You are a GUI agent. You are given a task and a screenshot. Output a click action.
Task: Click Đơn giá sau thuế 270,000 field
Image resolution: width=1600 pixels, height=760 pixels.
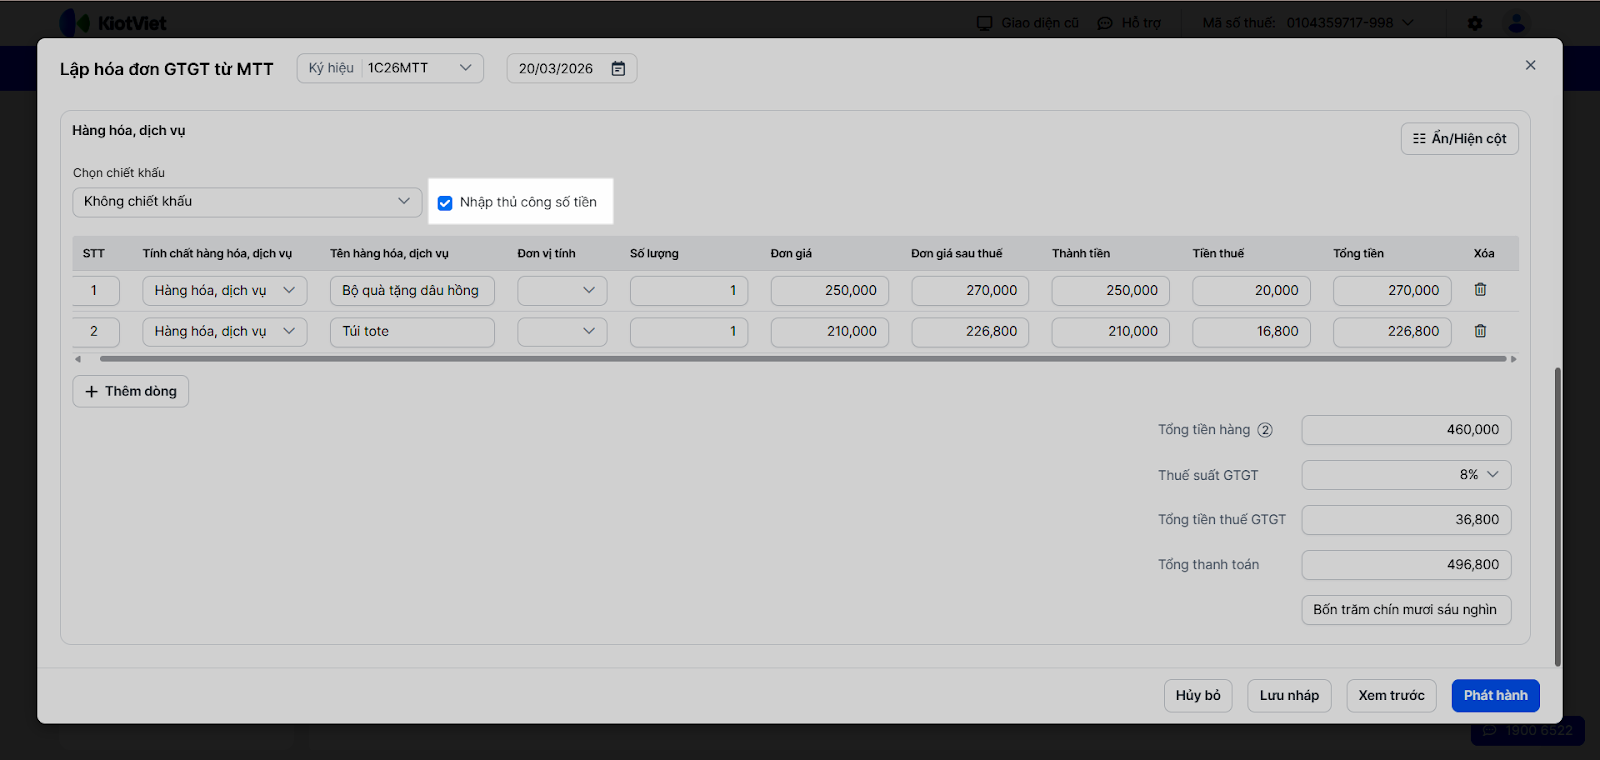tap(970, 291)
